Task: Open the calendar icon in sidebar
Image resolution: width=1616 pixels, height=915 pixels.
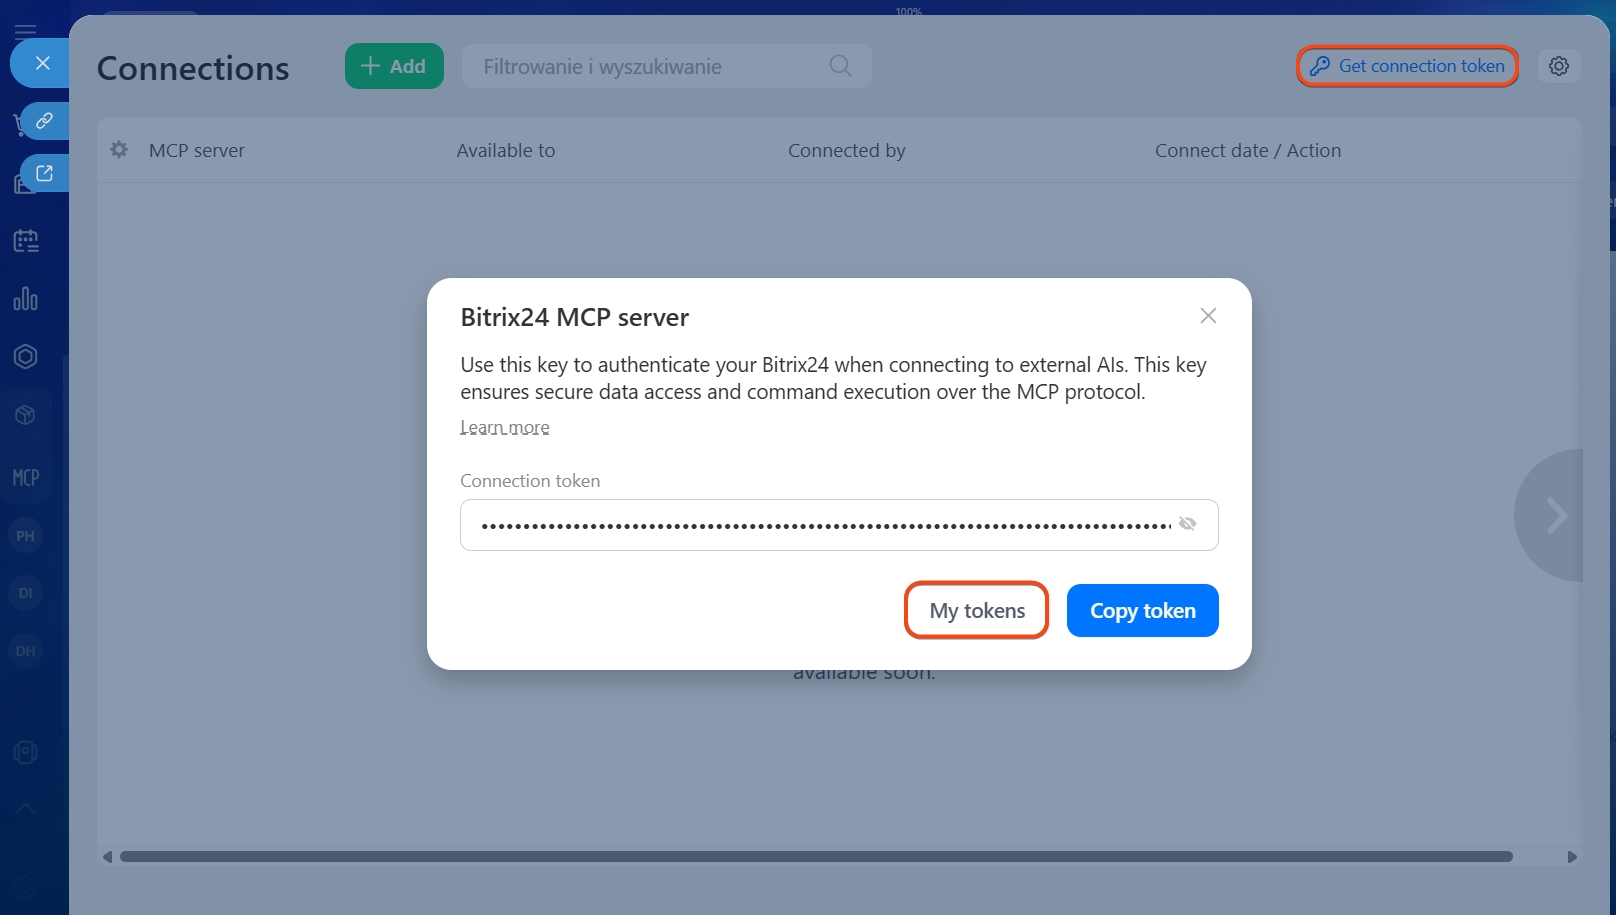Action: [26, 241]
